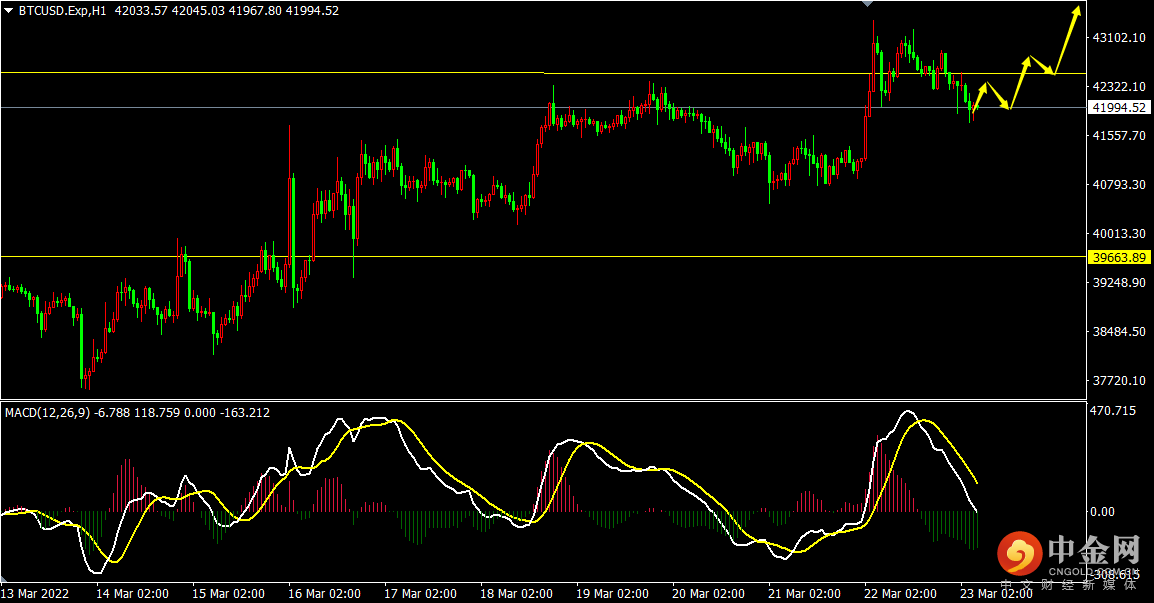Select the current price tag 41994.52
The image size is (1154, 603).
pyautogui.click(x=1119, y=107)
